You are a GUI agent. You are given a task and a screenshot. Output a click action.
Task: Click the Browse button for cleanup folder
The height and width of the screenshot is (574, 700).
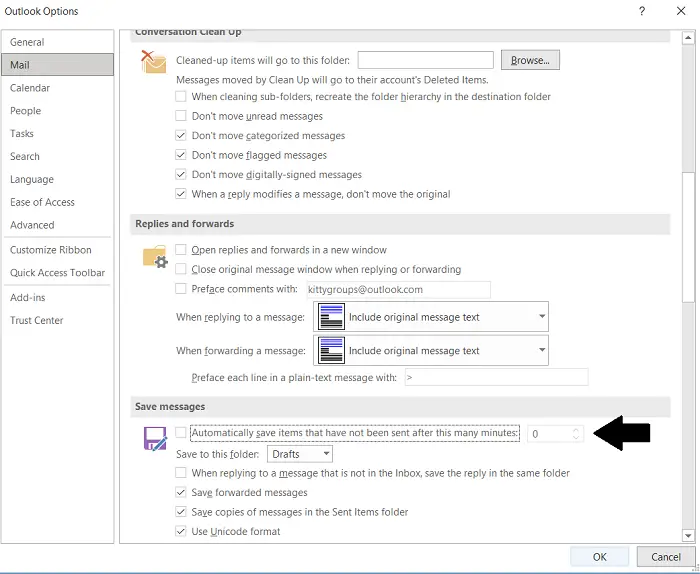tap(530, 60)
